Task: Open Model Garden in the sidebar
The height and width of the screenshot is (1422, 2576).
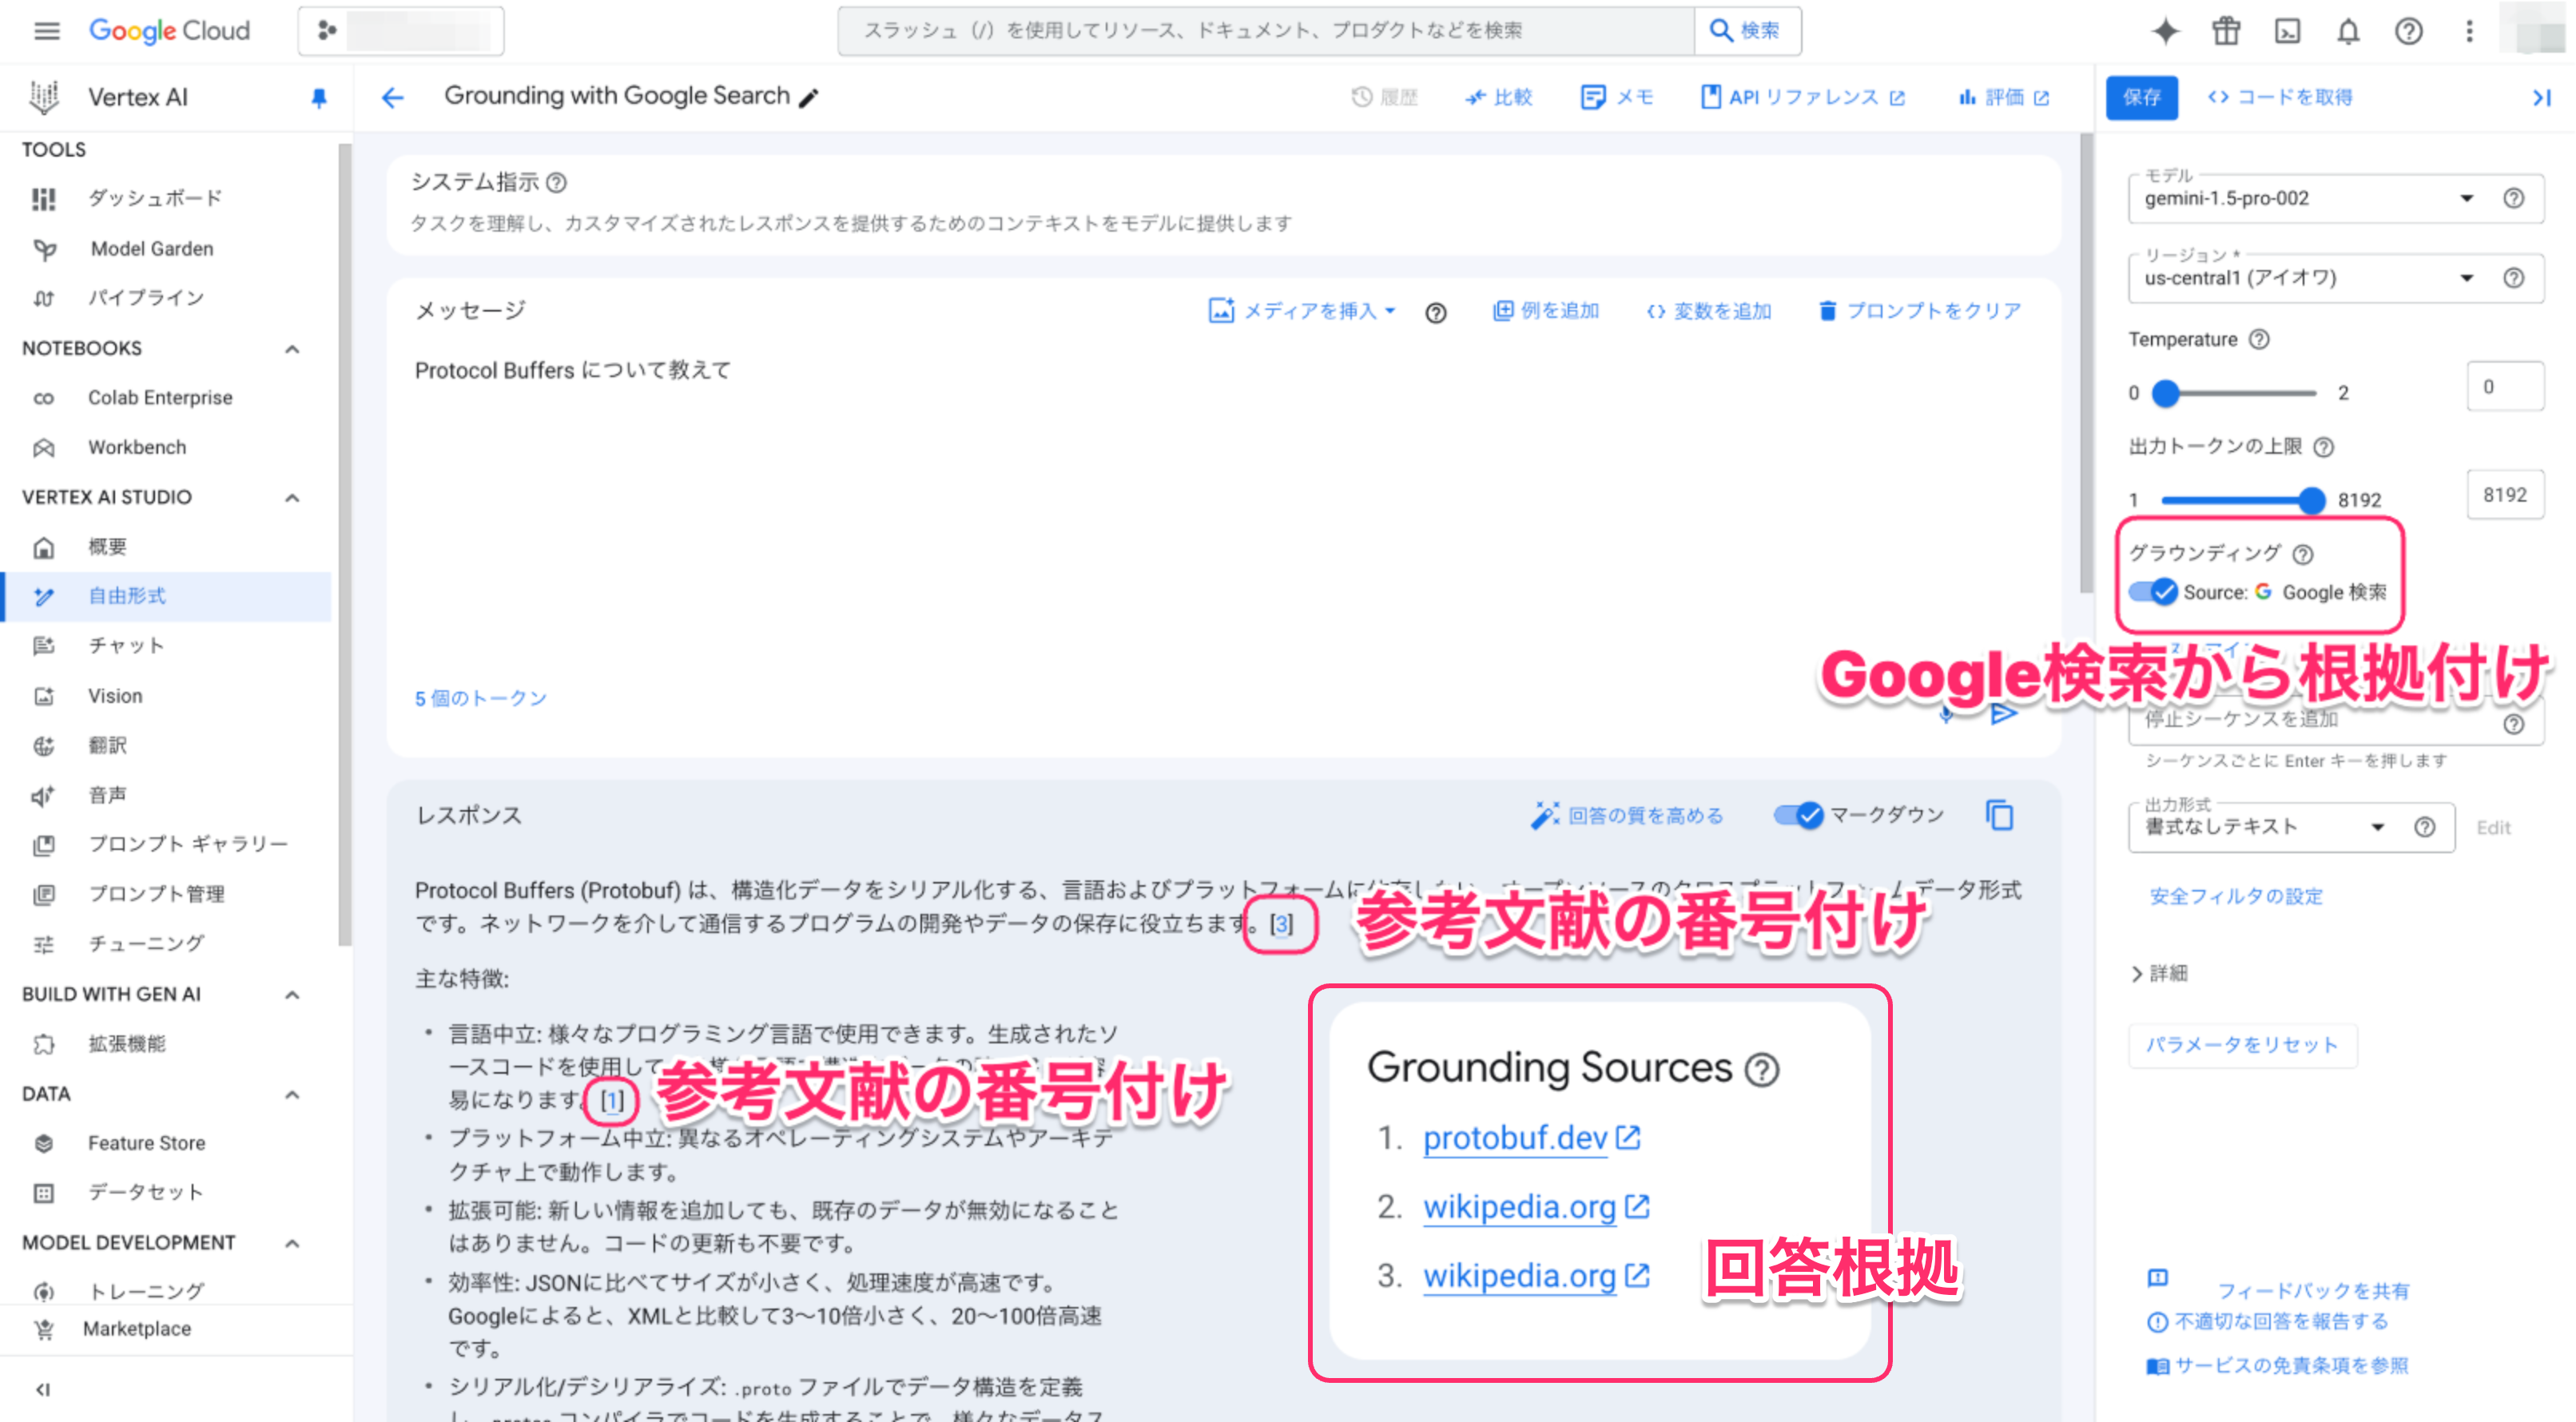Action: (151, 248)
